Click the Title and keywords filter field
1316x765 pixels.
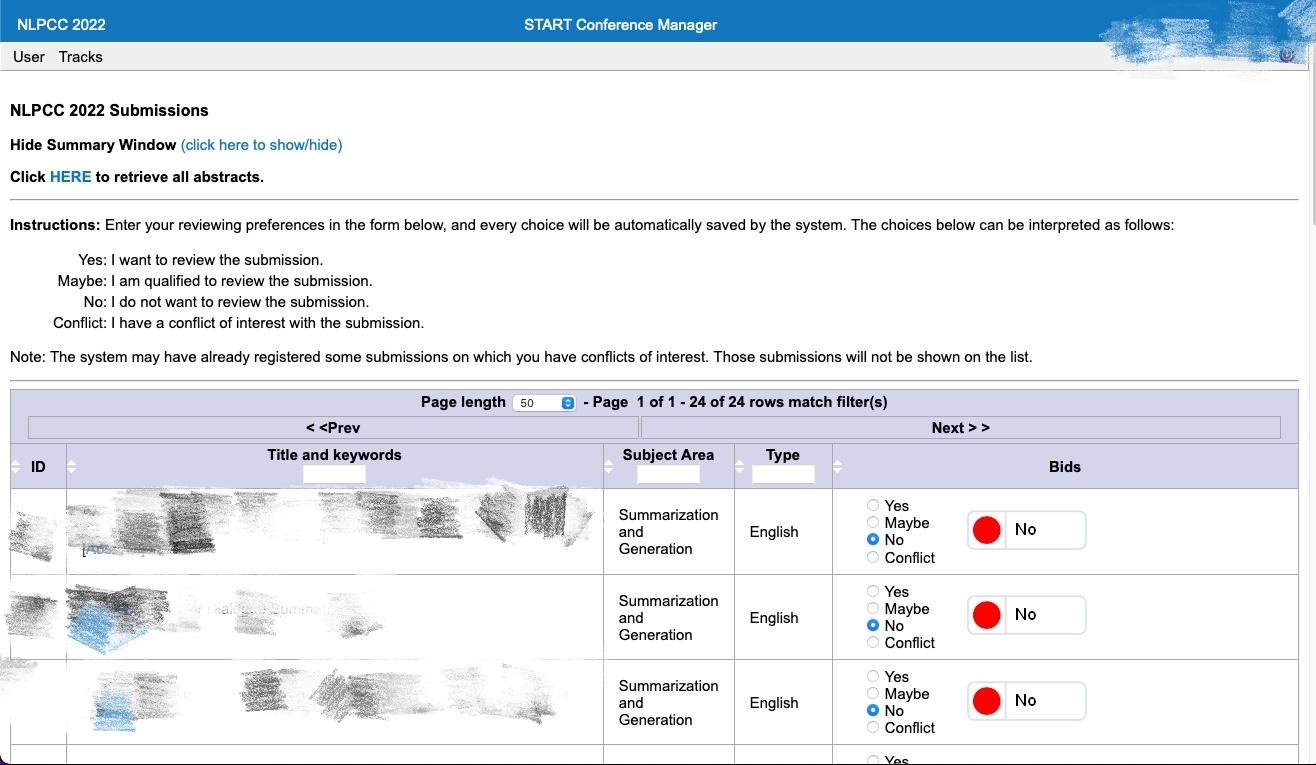tap(334, 475)
